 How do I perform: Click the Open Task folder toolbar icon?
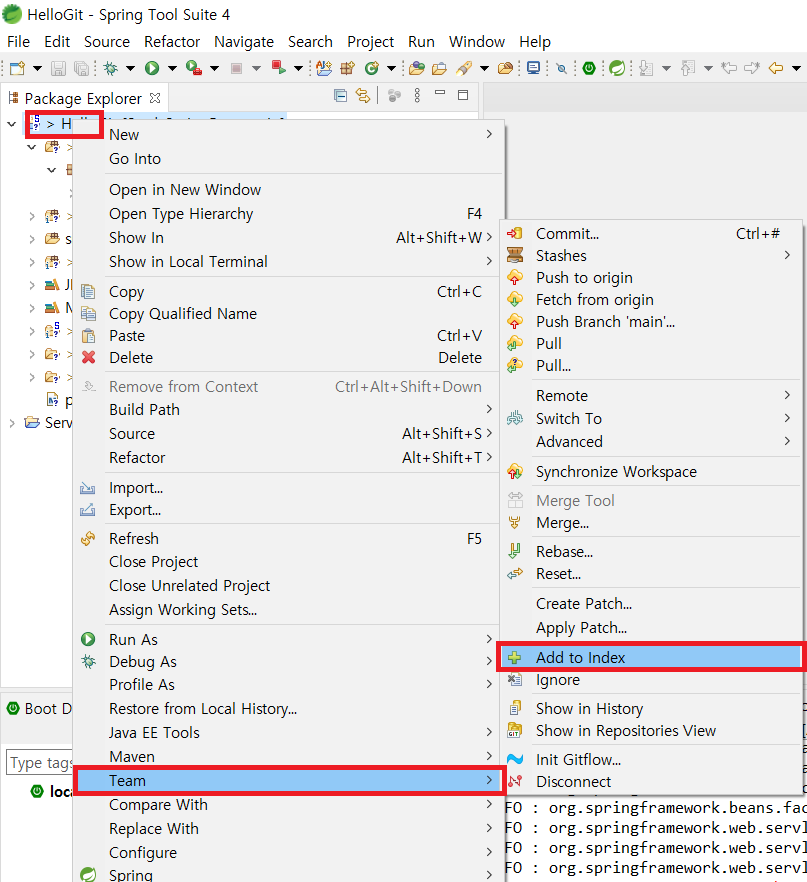(x=439, y=68)
